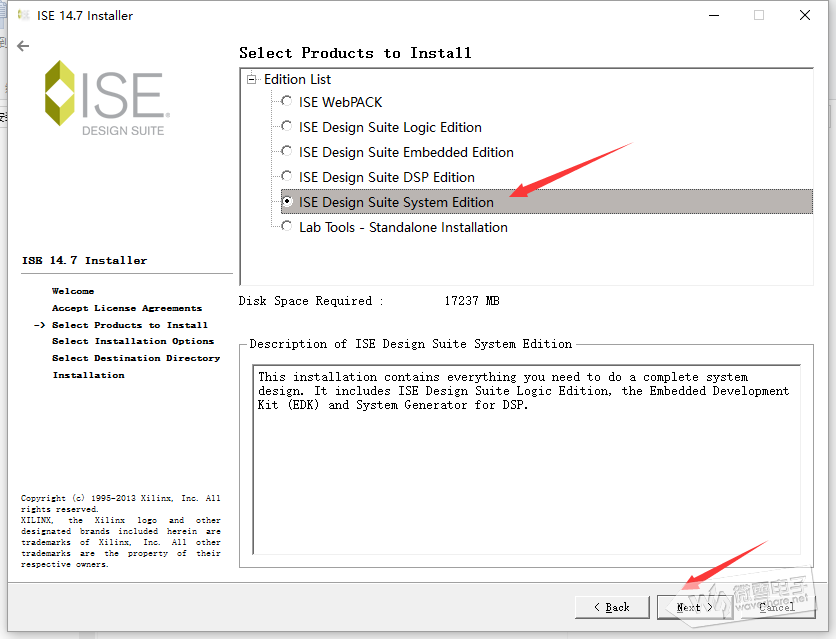Click the installer icon in the title bar
The image size is (836, 639).
pos(23,15)
